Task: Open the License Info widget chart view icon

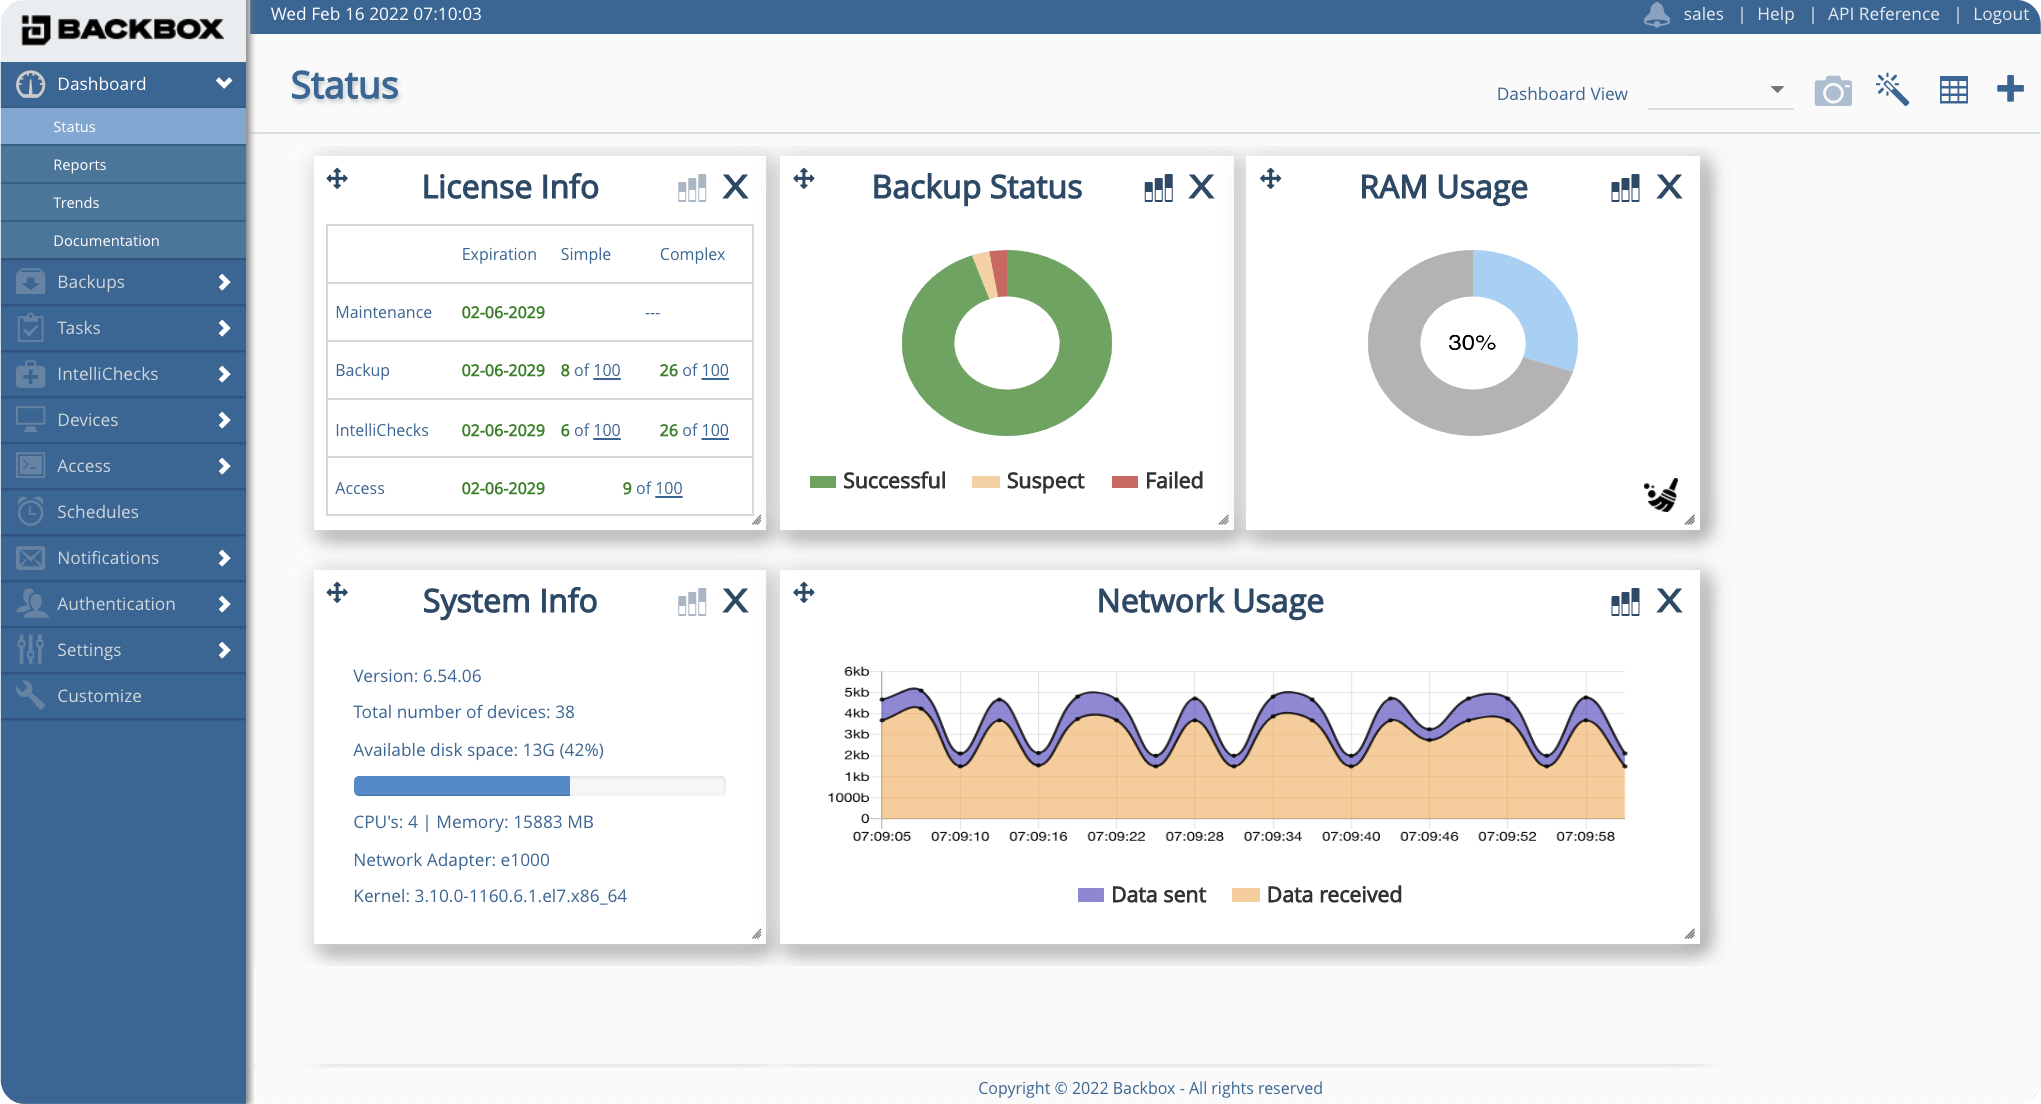Action: 691,187
